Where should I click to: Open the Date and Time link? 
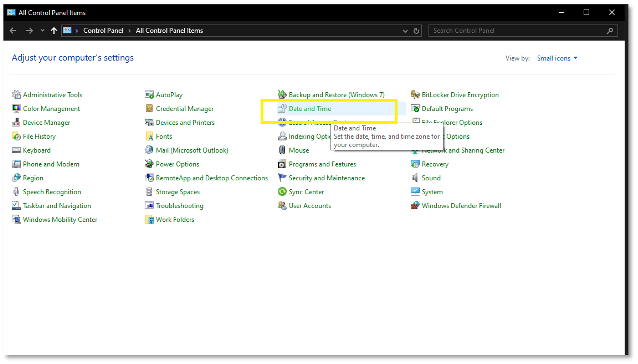click(310, 109)
